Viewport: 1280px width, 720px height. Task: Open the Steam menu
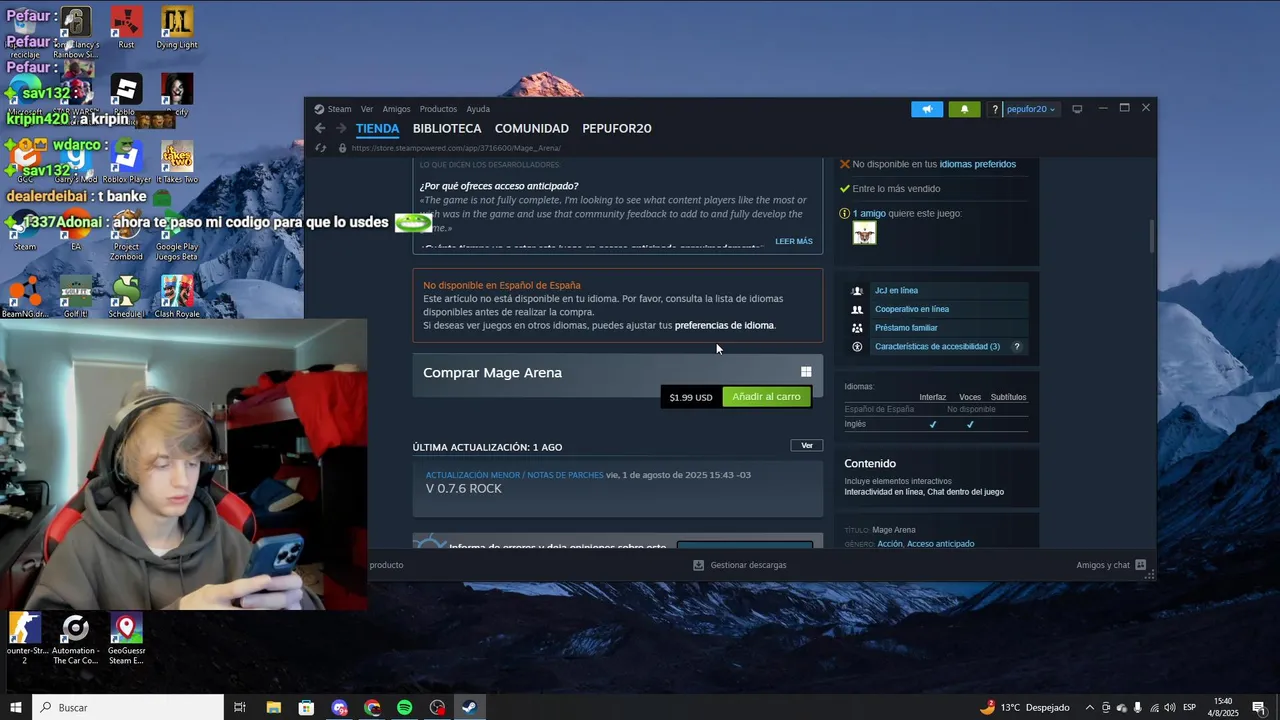(x=339, y=109)
